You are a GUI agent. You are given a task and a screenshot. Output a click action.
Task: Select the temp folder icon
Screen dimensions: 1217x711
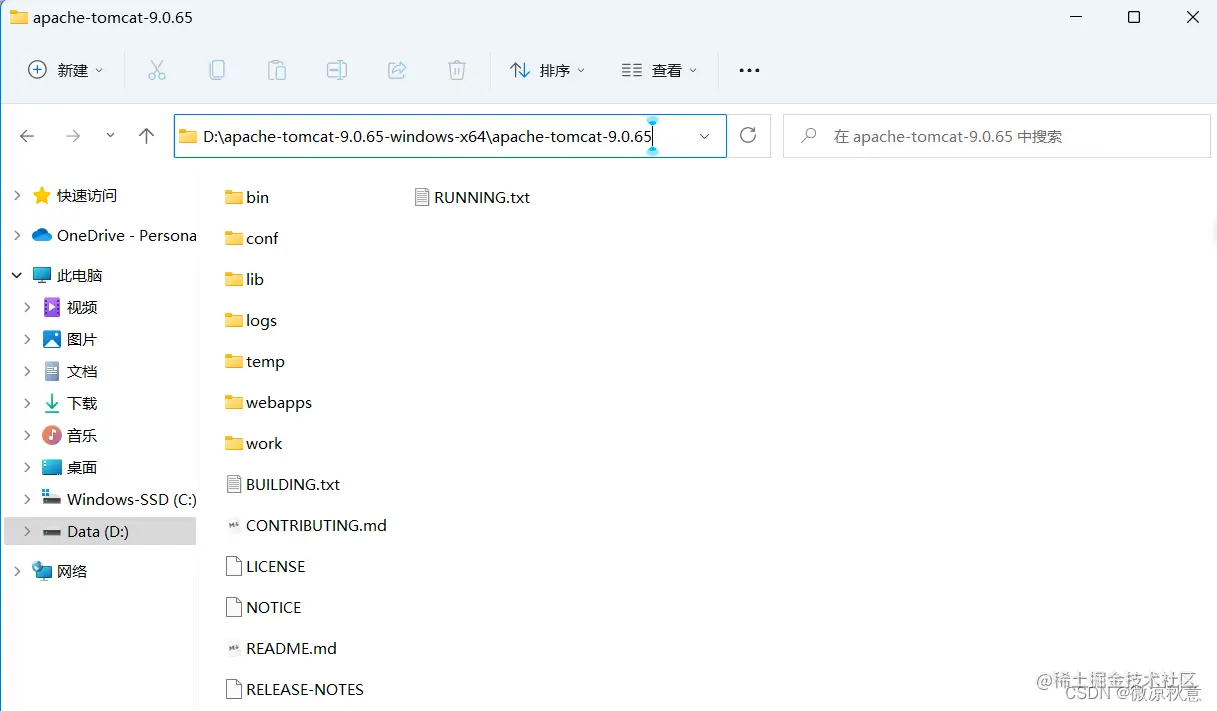(x=234, y=361)
